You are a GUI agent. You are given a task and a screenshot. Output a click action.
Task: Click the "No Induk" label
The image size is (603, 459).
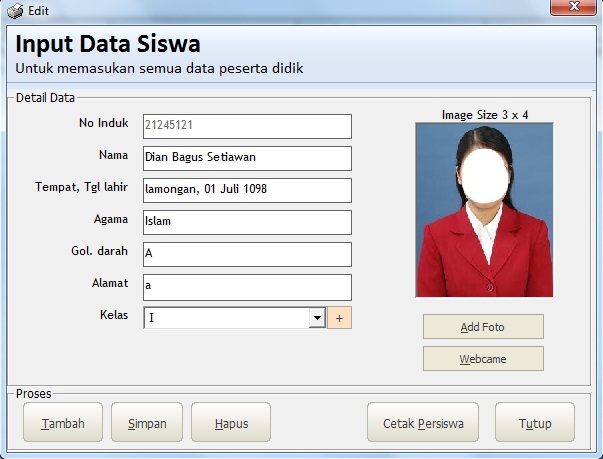pyautogui.click(x=103, y=123)
